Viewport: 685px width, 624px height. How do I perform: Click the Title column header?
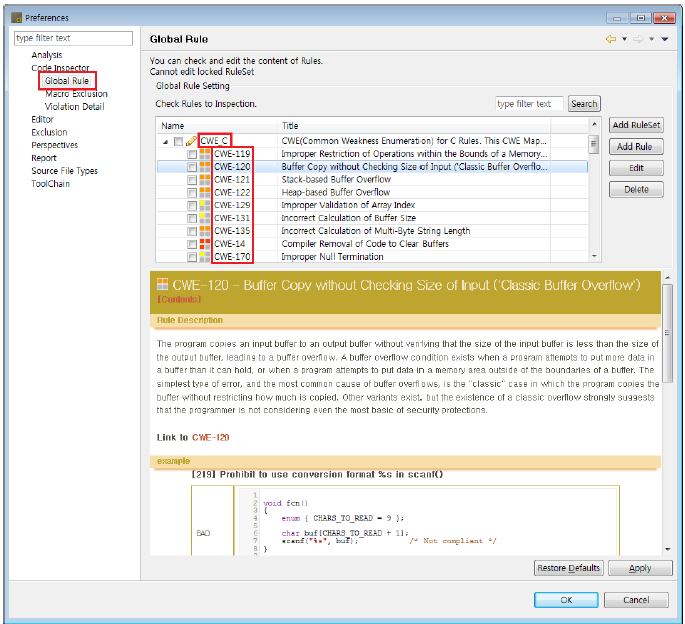pos(414,126)
